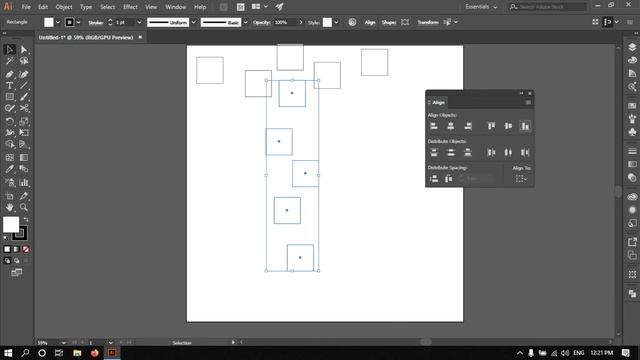Click the Transform link in control bar
This screenshot has width=640, height=360.
tap(428, 22)
